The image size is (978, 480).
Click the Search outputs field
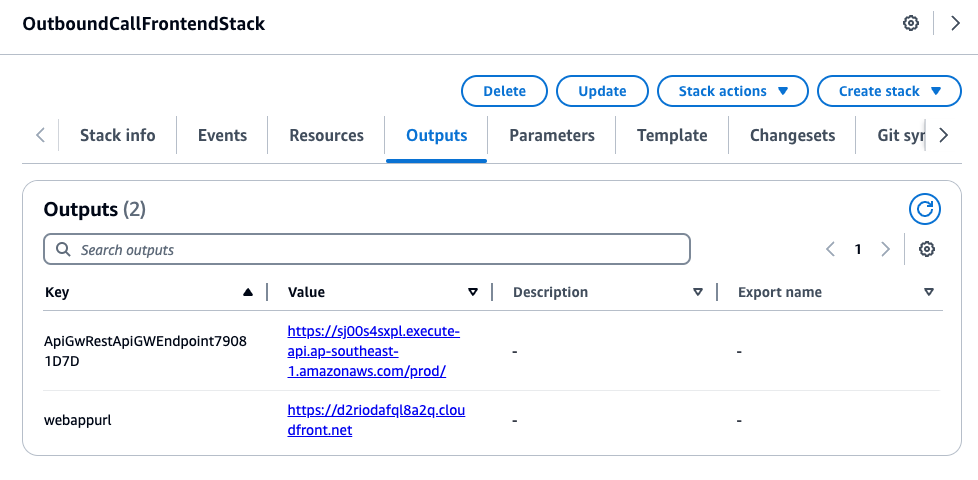367,249
